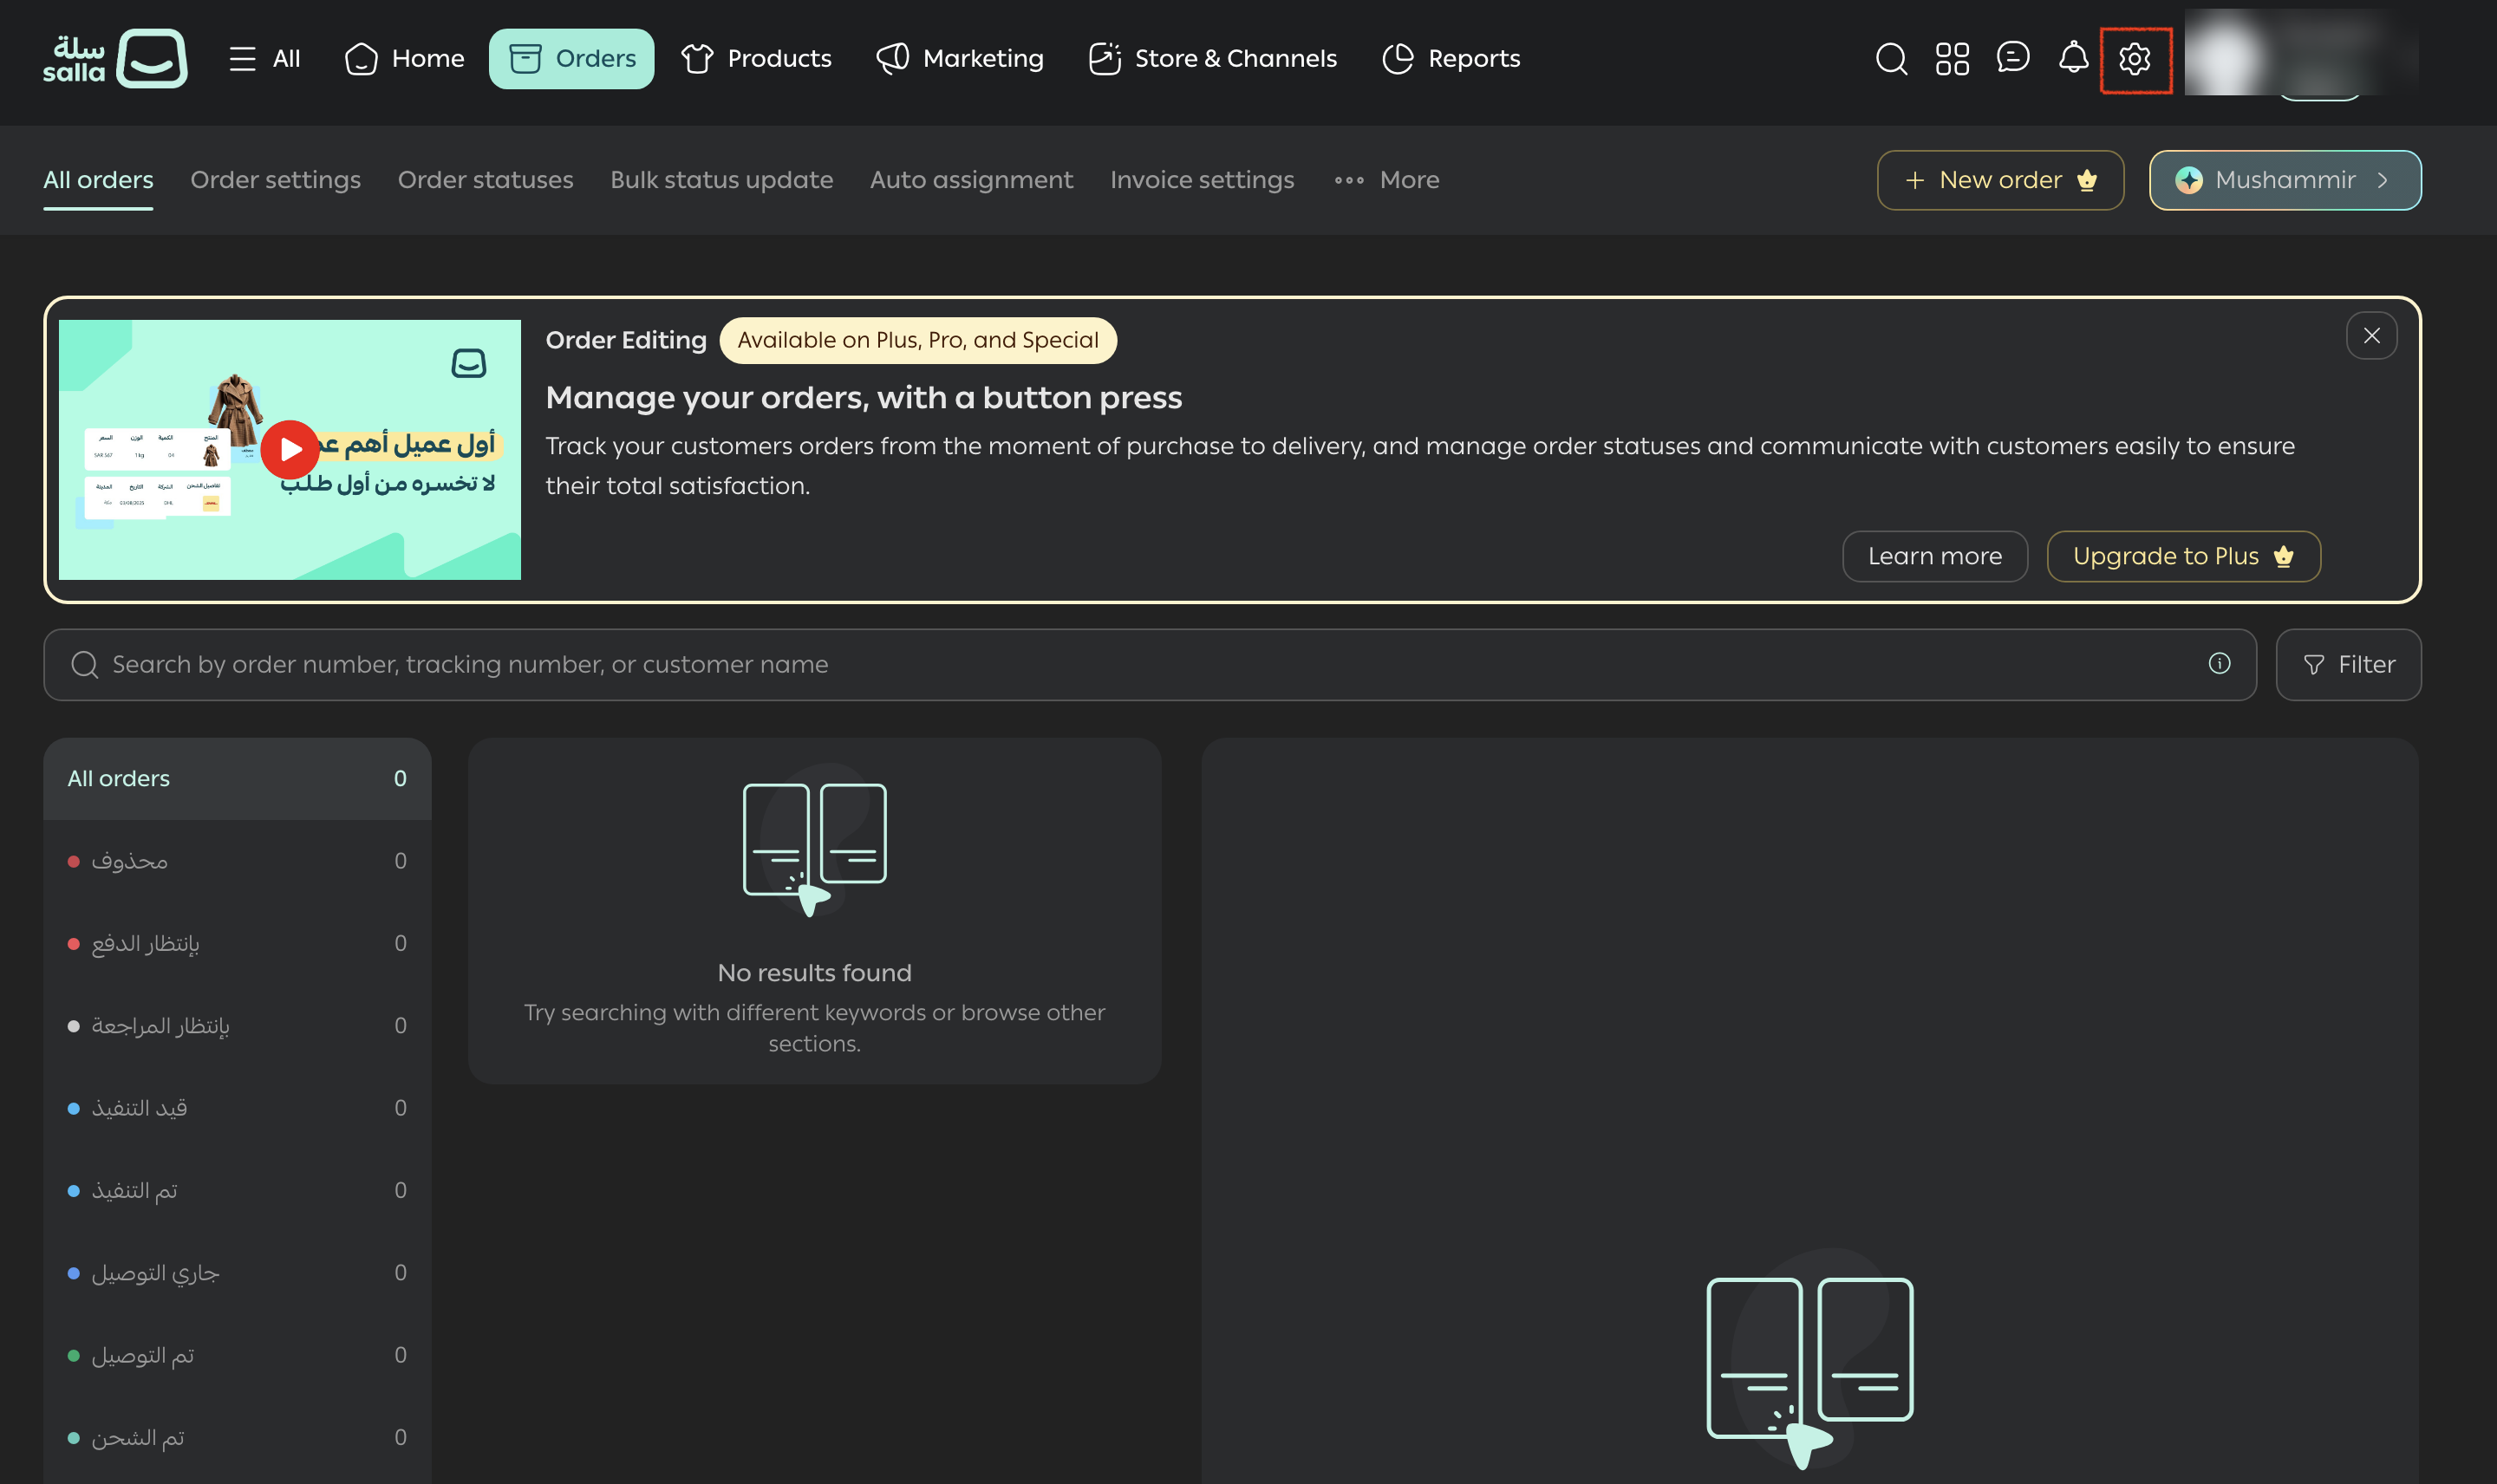Viewport: 2497px width, 1484px height.
Task: Open the Marketing section
Action: coord(960,58)
